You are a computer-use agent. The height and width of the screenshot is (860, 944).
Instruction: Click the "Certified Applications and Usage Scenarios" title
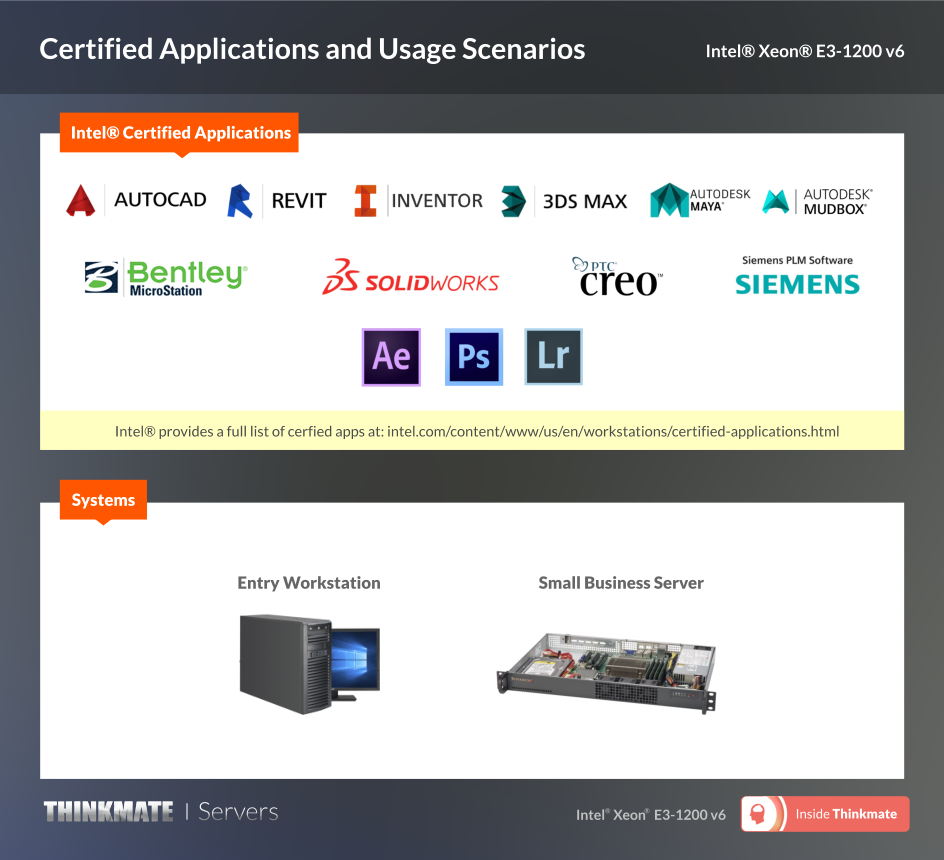[x=312, y=49]
